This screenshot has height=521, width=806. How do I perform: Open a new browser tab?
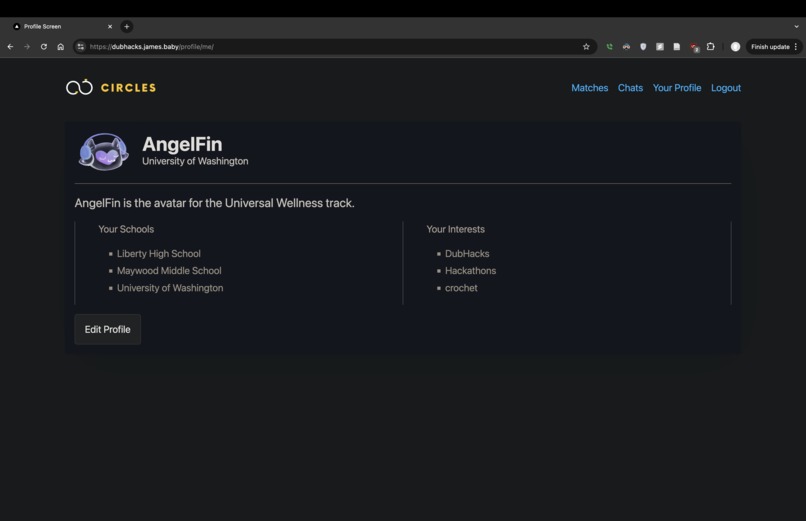click(127, 26)
